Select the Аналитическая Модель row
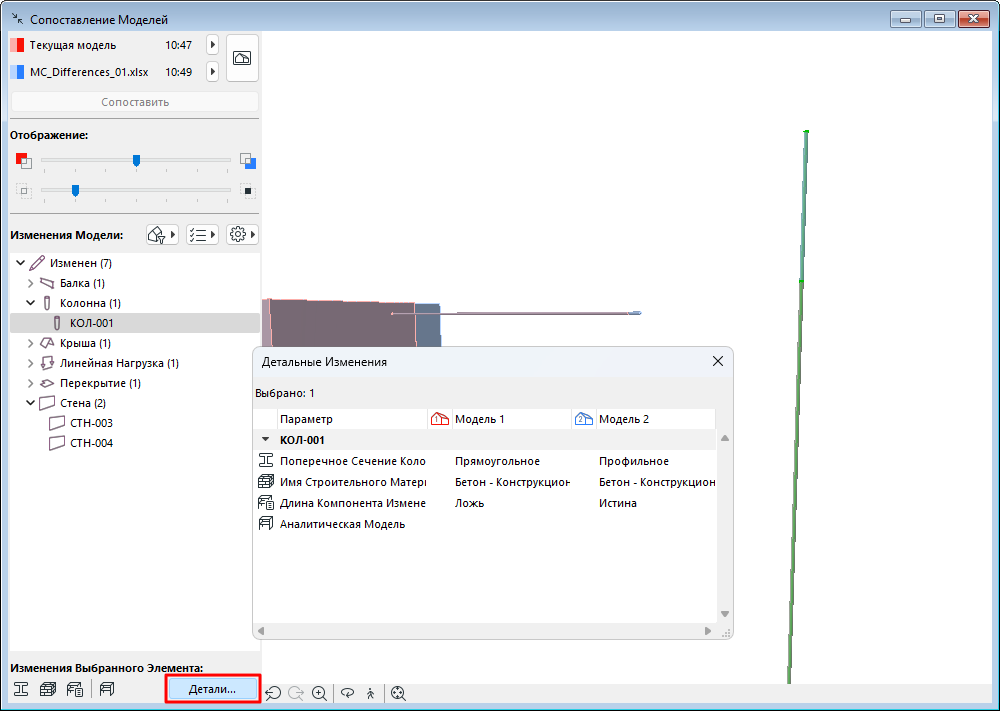 tap(485, 524)
